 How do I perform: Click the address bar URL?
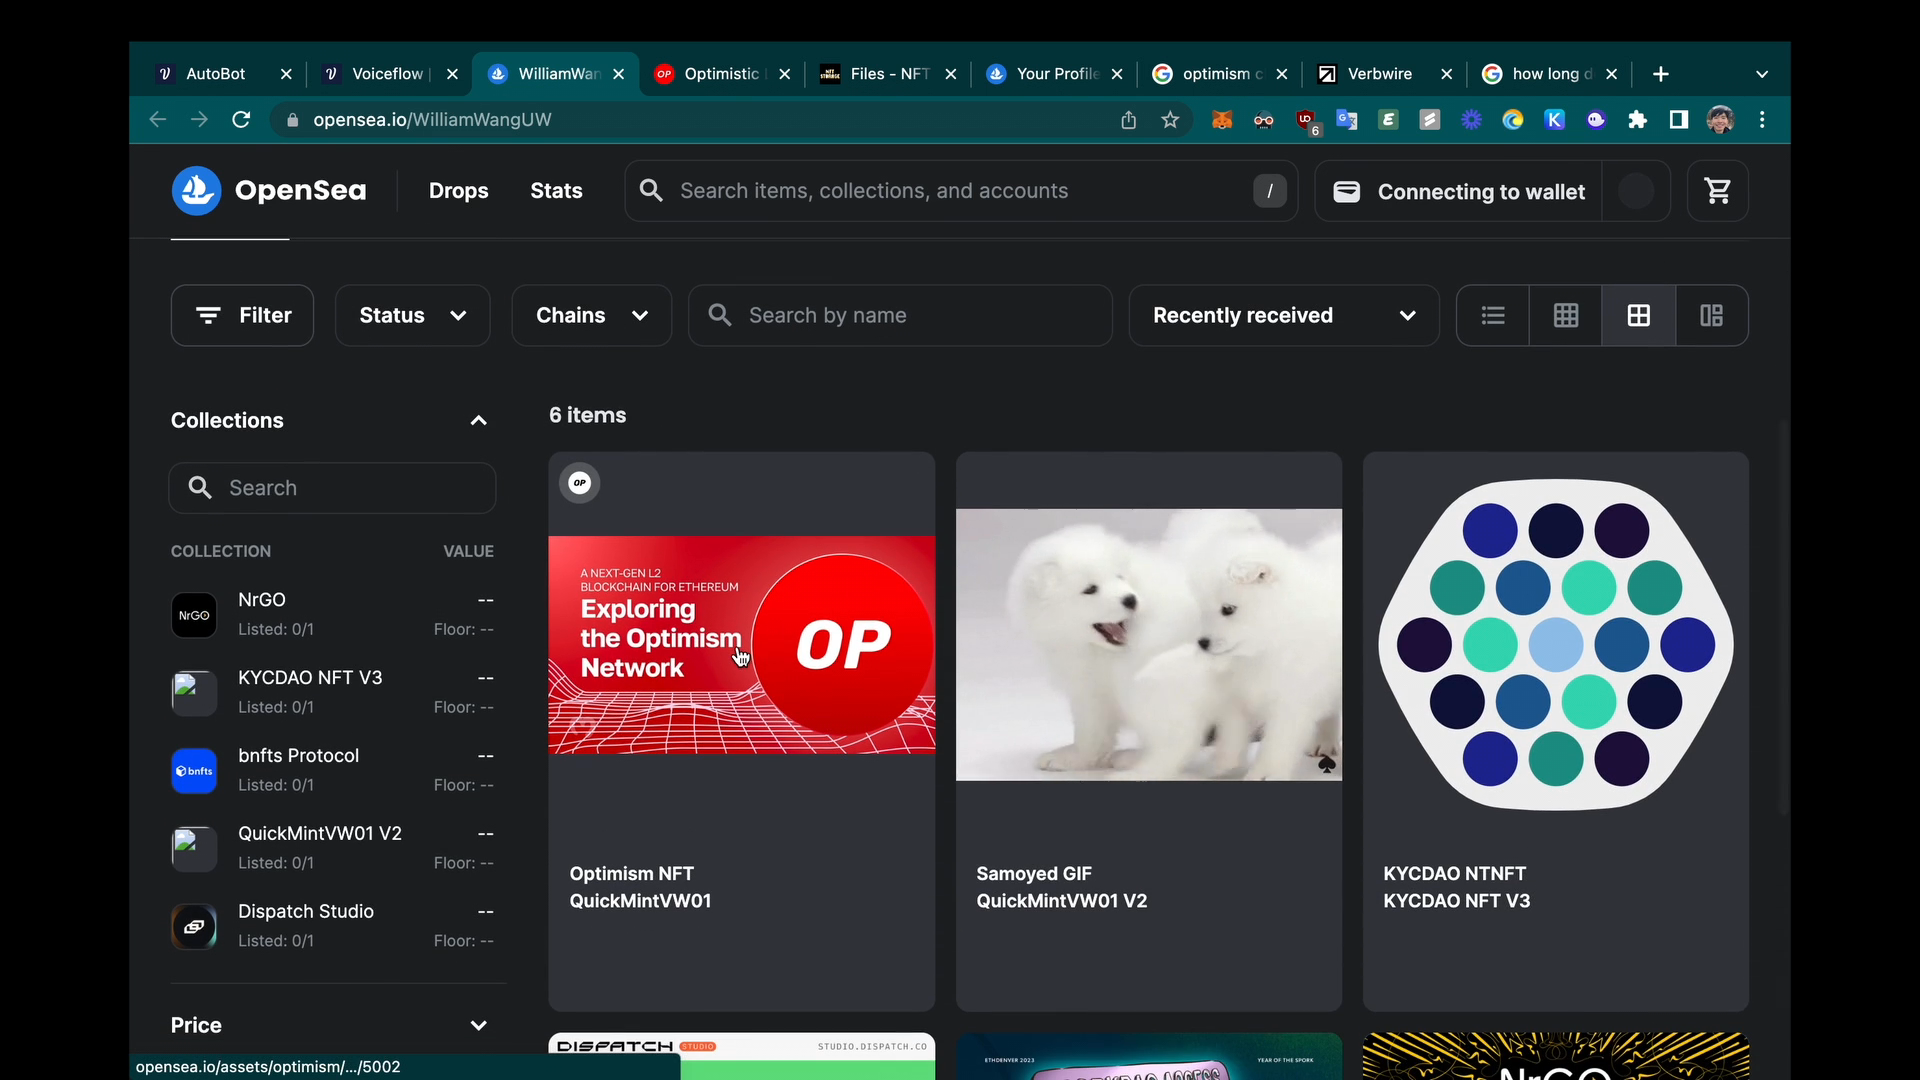point(432,120)
